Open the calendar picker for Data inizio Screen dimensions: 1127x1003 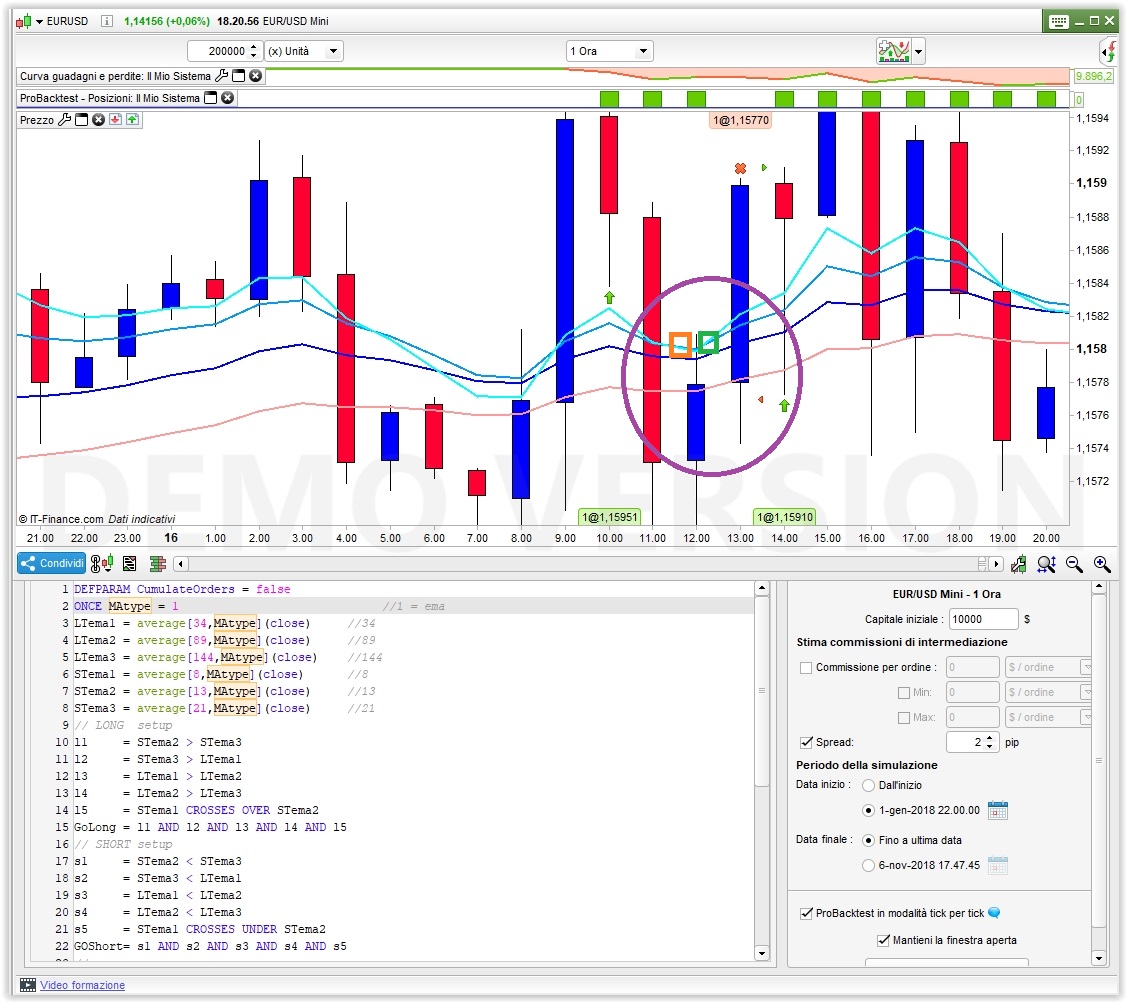997,810
